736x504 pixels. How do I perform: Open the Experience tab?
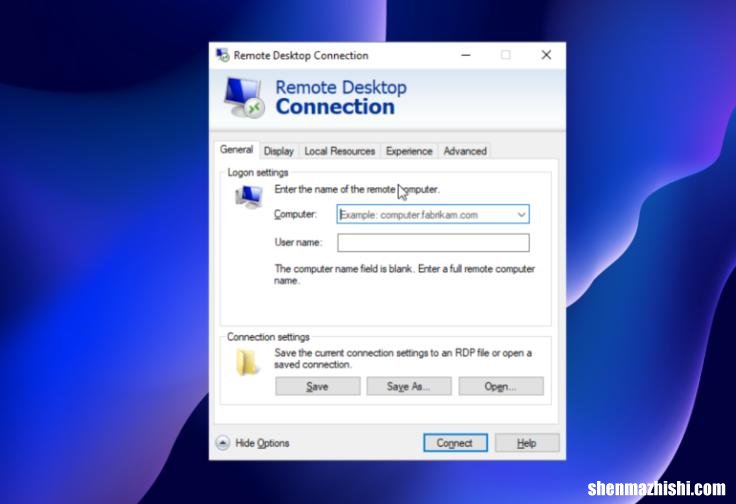[409, 151]
